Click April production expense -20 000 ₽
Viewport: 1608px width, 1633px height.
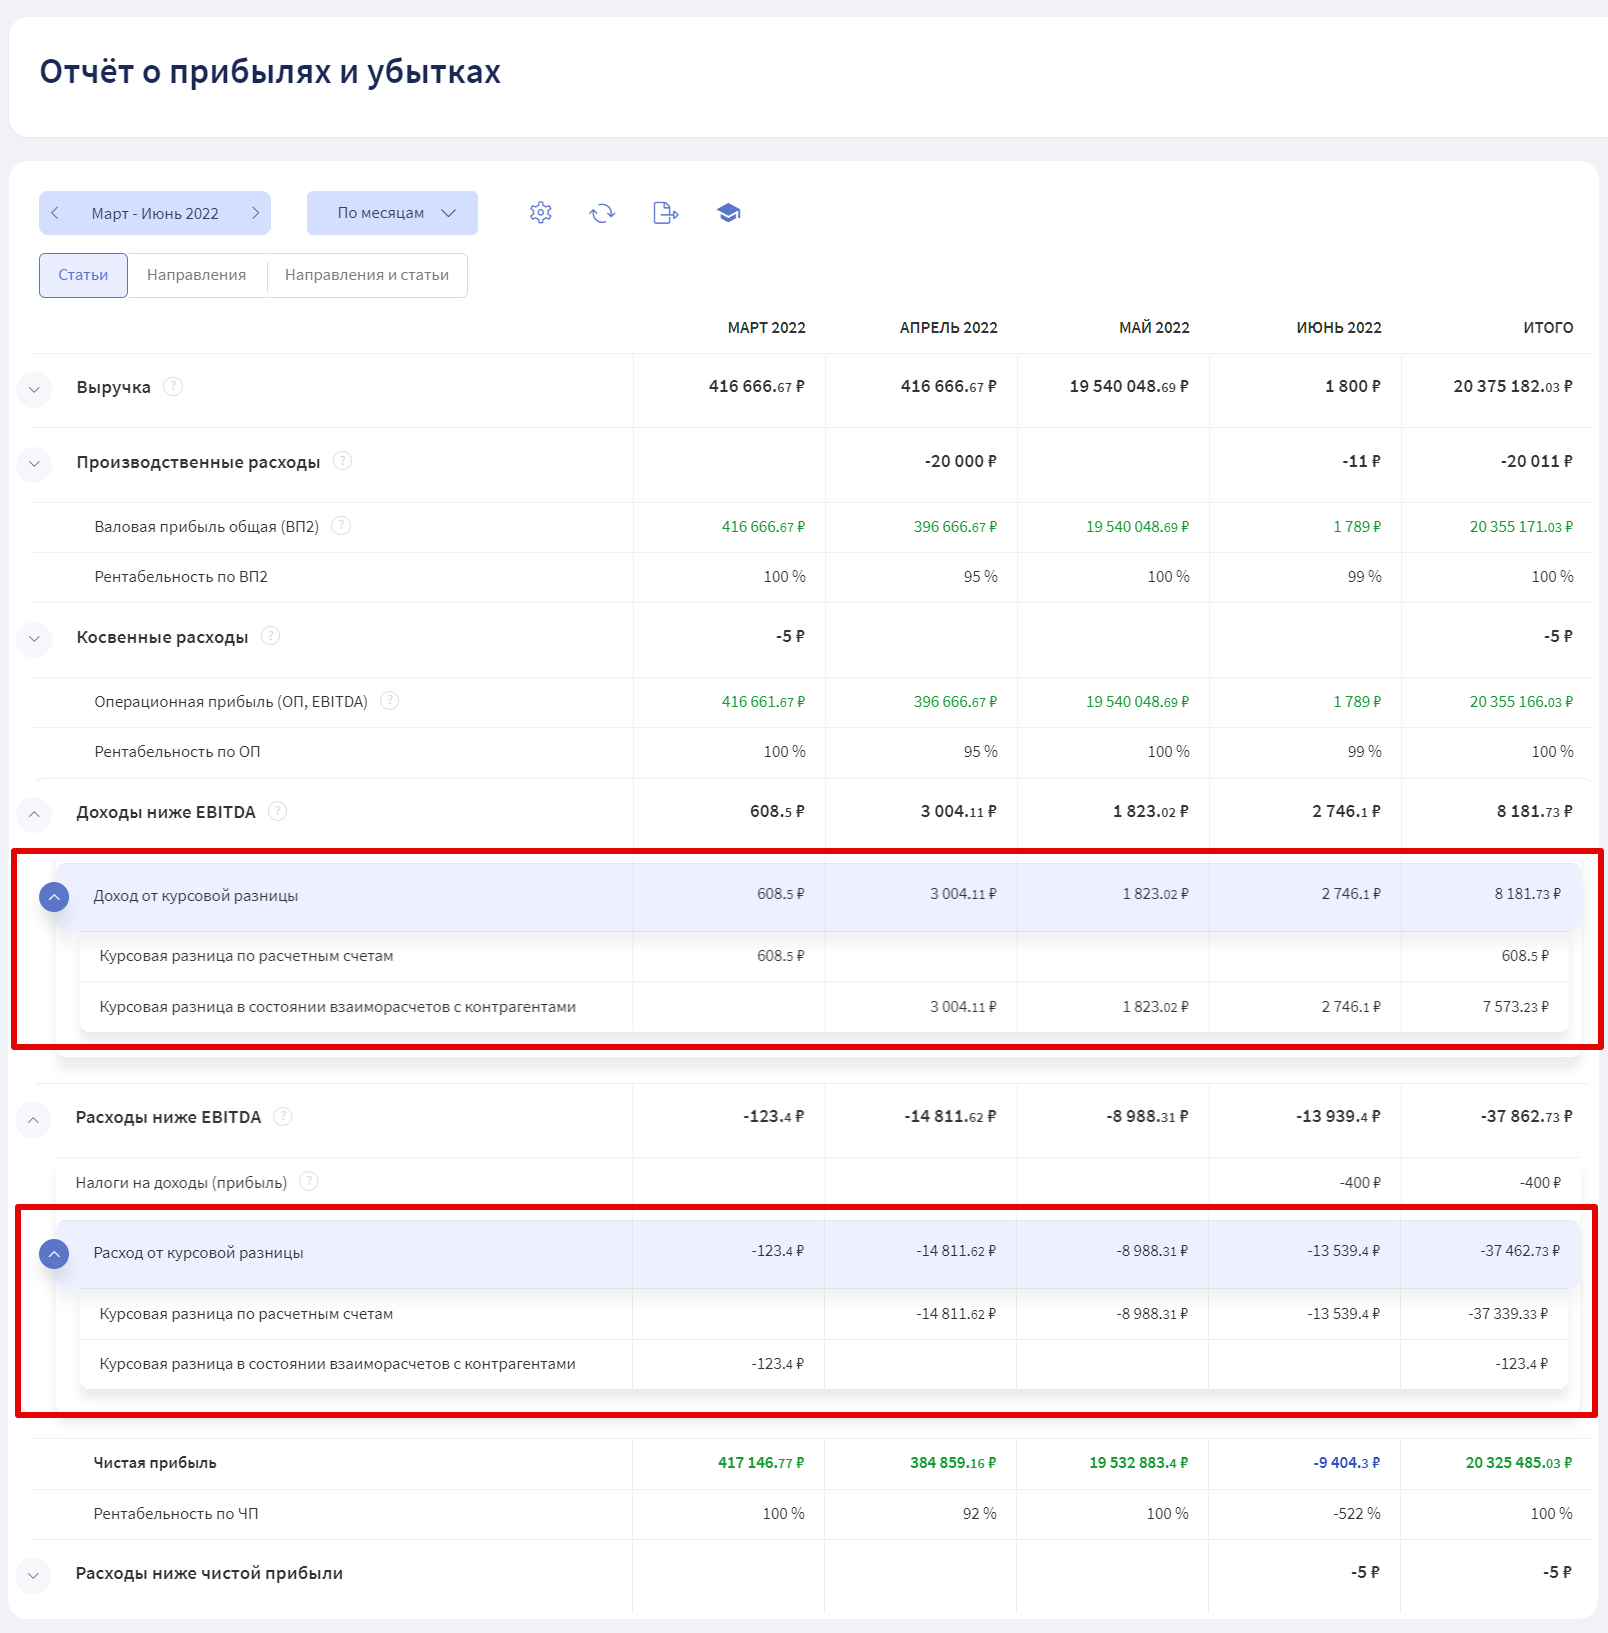(x=960, y=461)
